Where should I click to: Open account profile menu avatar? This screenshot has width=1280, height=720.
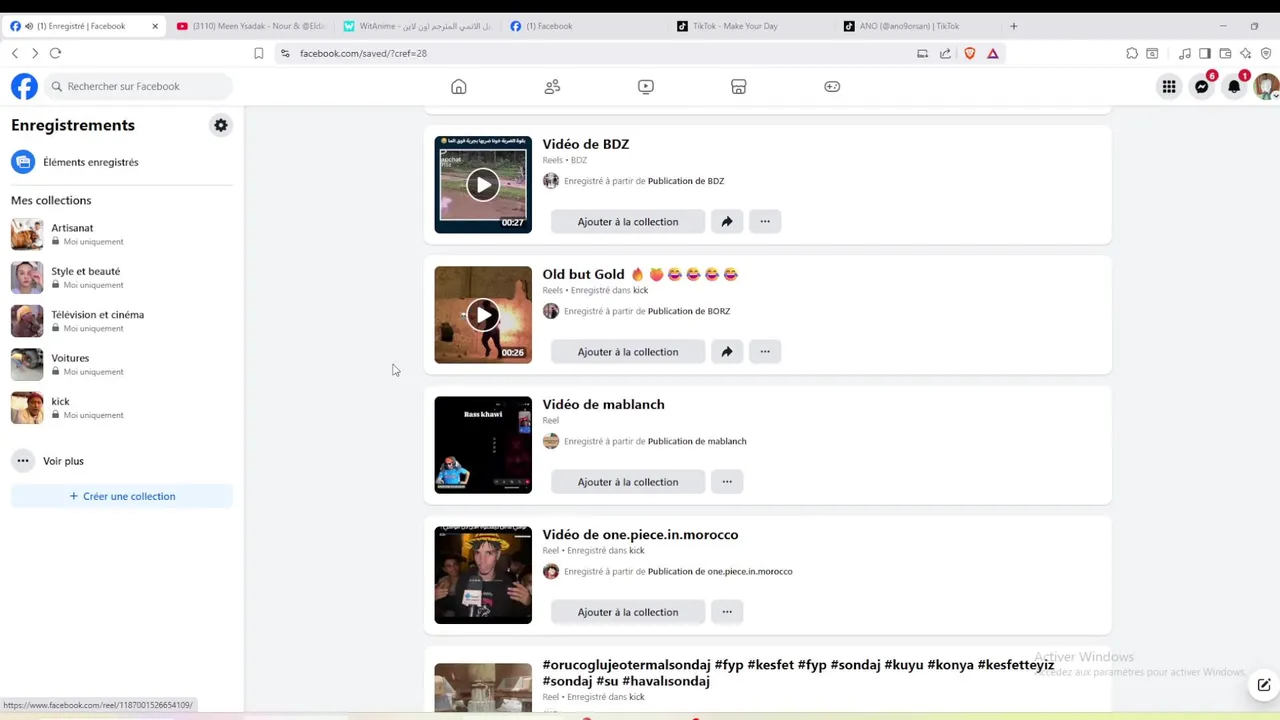(1266, 87)
